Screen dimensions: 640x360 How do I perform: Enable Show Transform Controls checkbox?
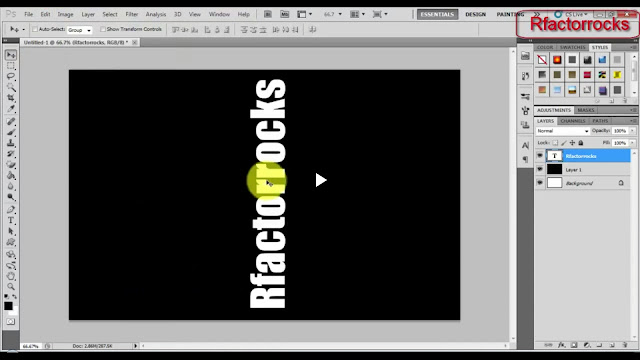(x=103, y=29)
